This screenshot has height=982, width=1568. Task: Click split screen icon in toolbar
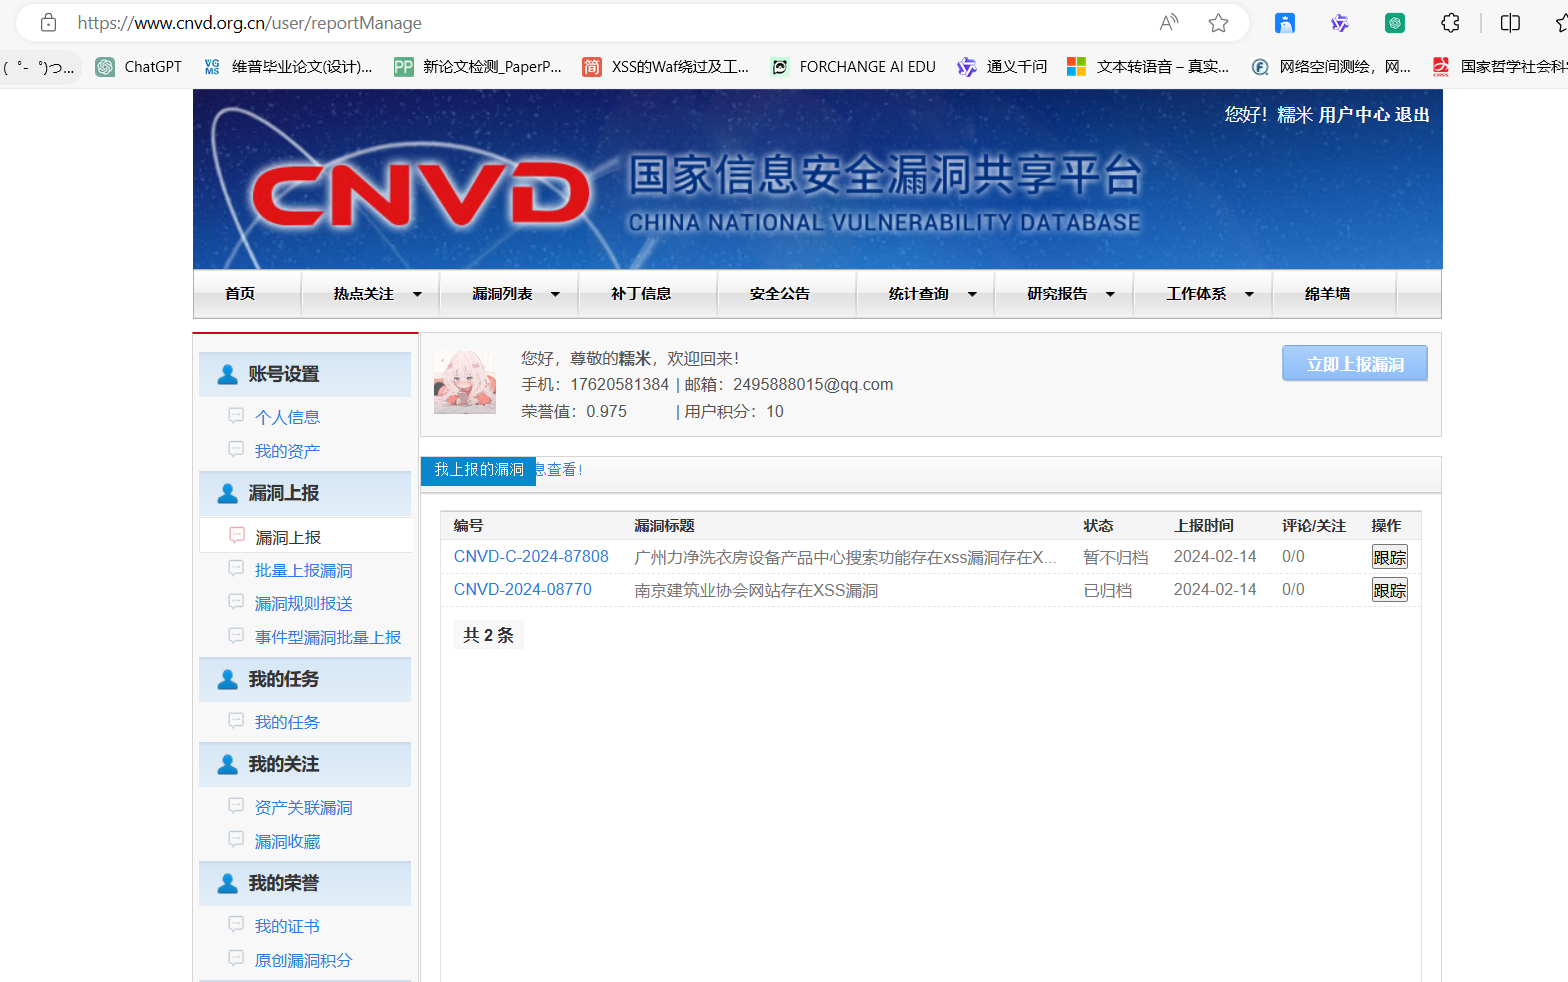1510,22
